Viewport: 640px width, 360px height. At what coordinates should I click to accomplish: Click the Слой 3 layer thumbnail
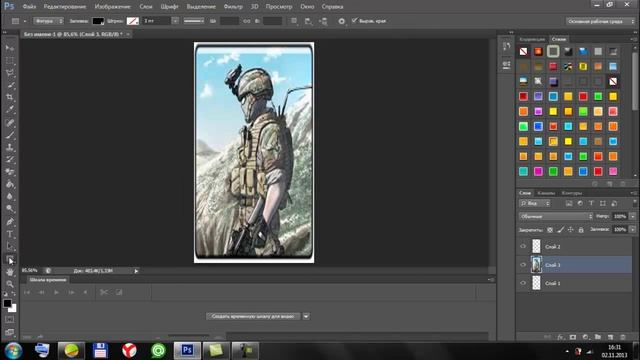536,264
